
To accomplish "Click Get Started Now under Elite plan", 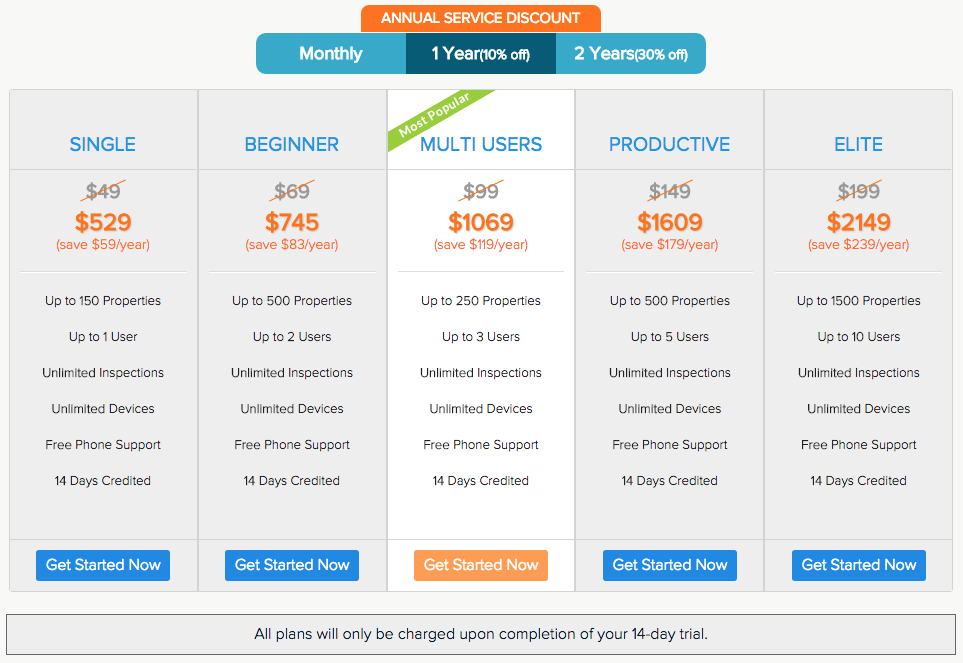I will tap(859, 565).
